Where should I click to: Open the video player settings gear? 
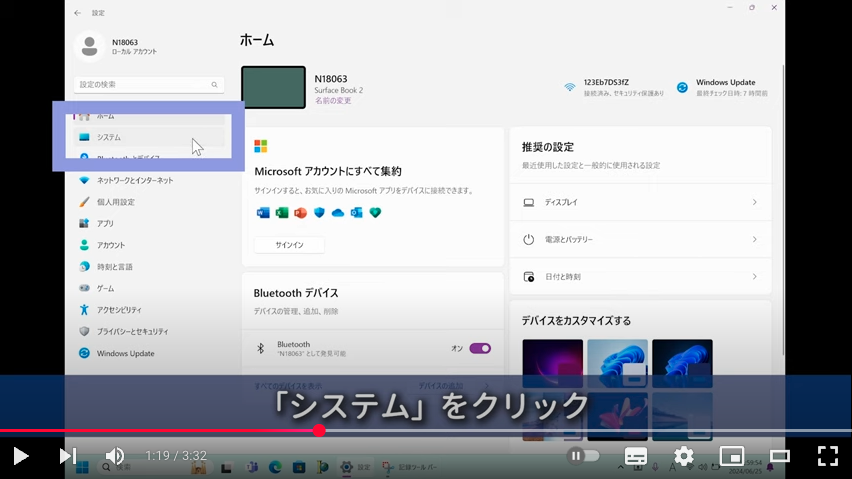click(684, 456)
